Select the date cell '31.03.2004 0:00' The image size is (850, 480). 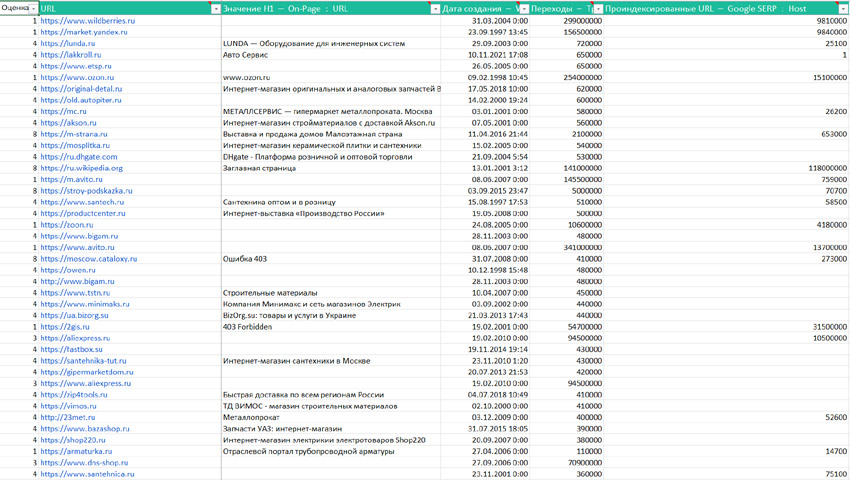[485, 21]
